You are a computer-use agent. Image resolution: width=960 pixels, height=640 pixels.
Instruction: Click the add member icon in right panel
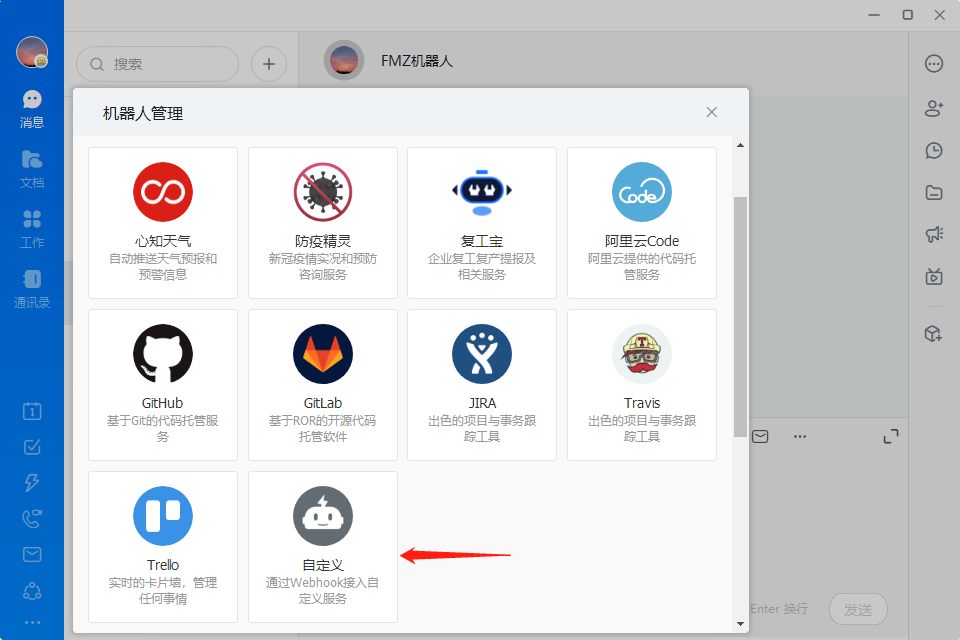click(x=934, y=108)
